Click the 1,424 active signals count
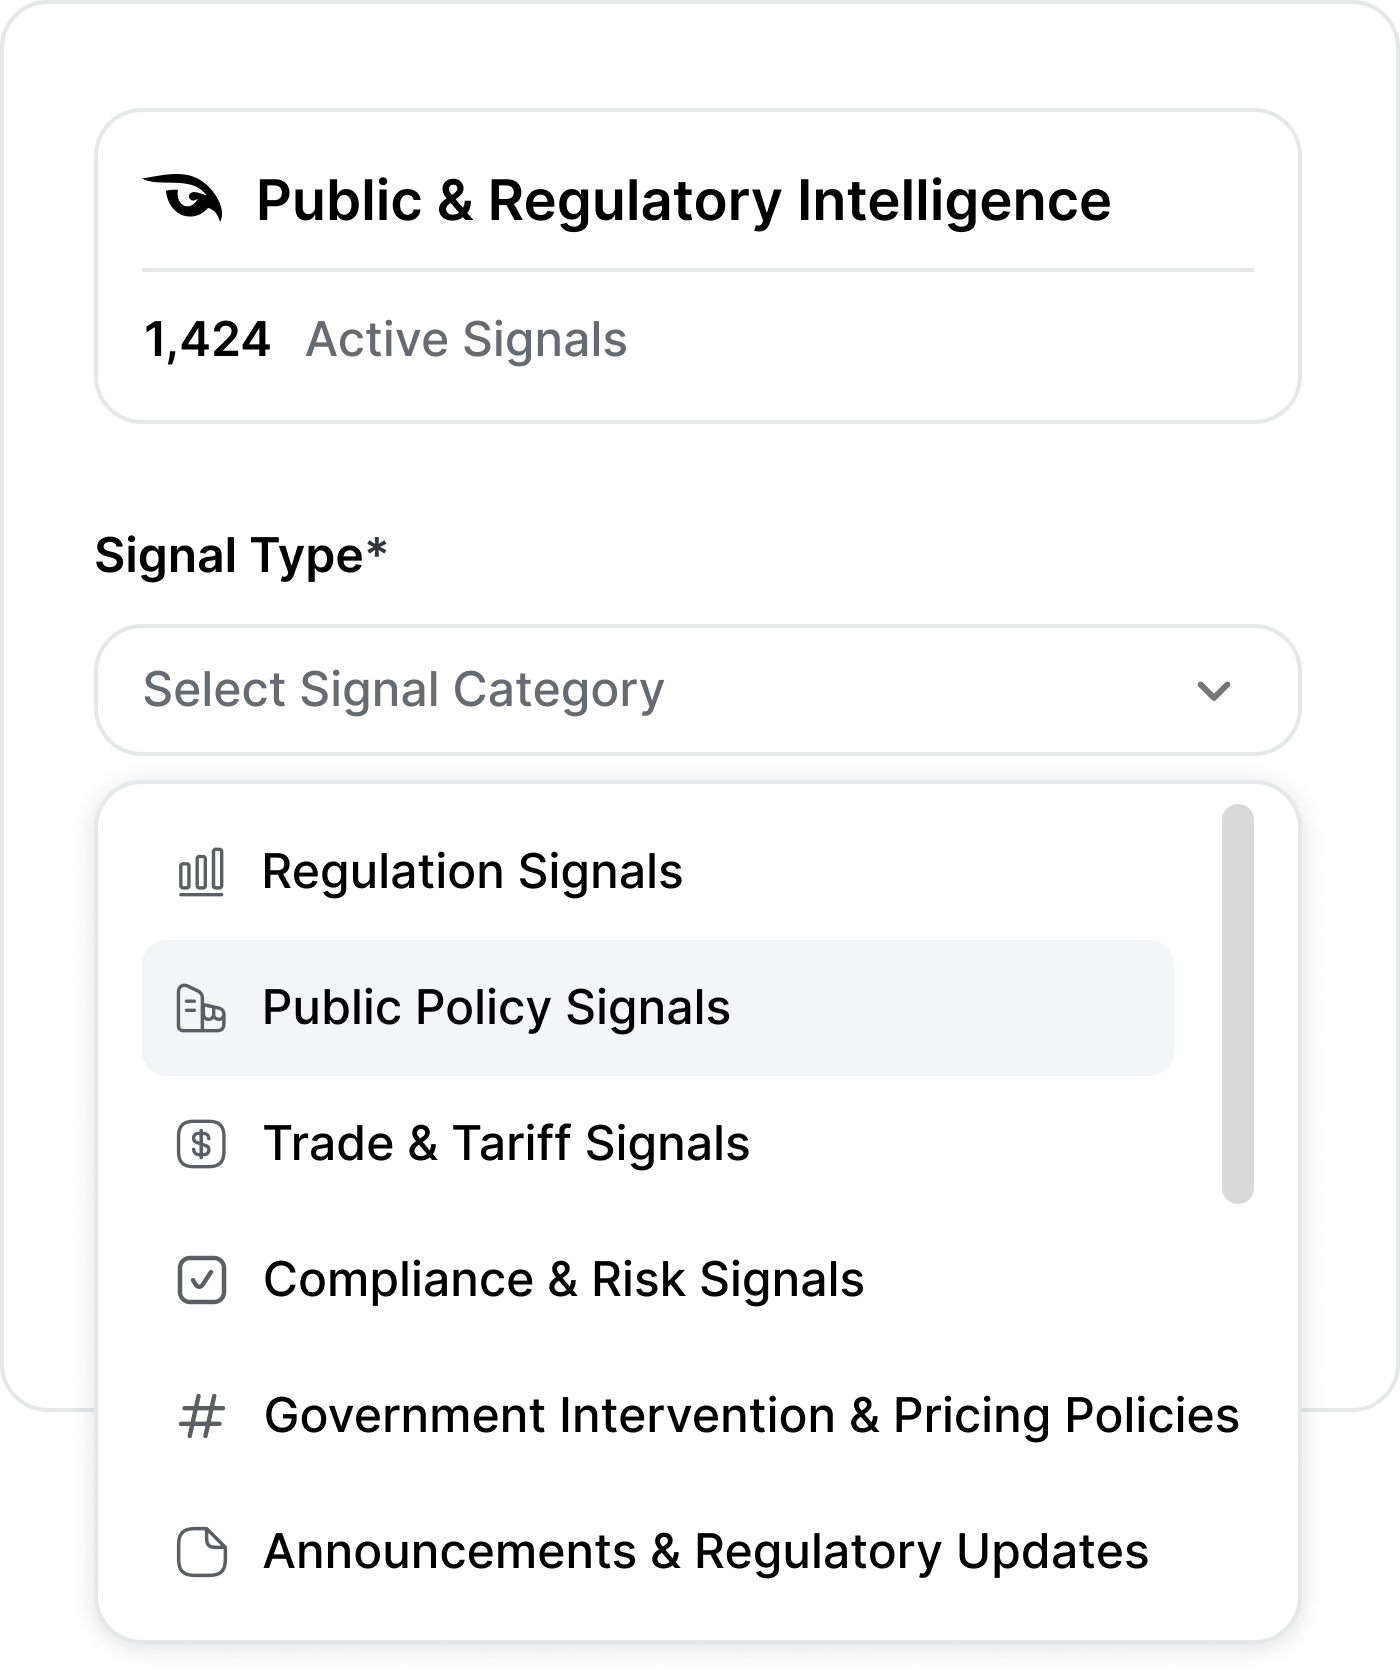This screenshot has width=1400, height=1676. [x=207, y=340]
